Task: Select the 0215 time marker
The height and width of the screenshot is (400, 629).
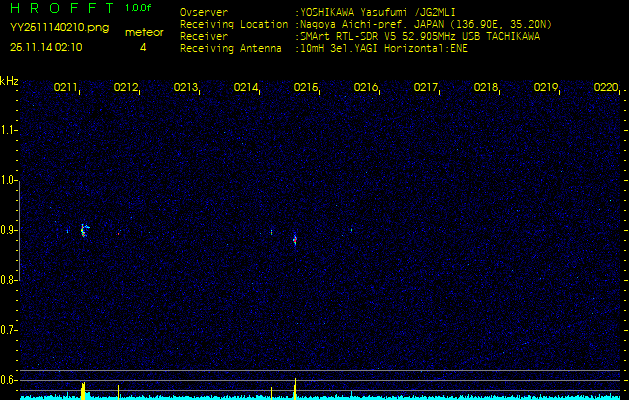Action: pyautogui.click(x=306, y=88)
